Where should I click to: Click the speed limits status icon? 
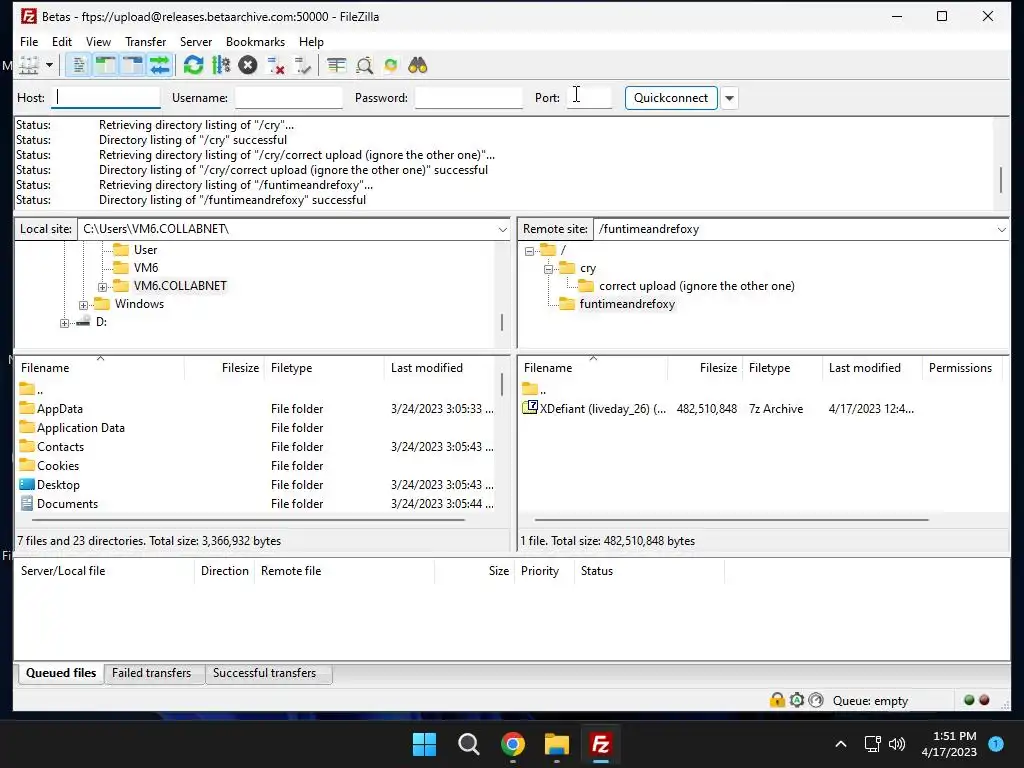point(816,701)
